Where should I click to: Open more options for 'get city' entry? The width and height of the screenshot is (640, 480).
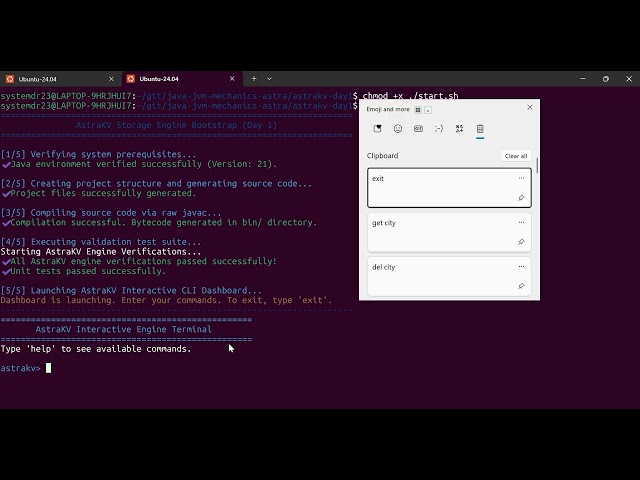(x=521, y=222)
